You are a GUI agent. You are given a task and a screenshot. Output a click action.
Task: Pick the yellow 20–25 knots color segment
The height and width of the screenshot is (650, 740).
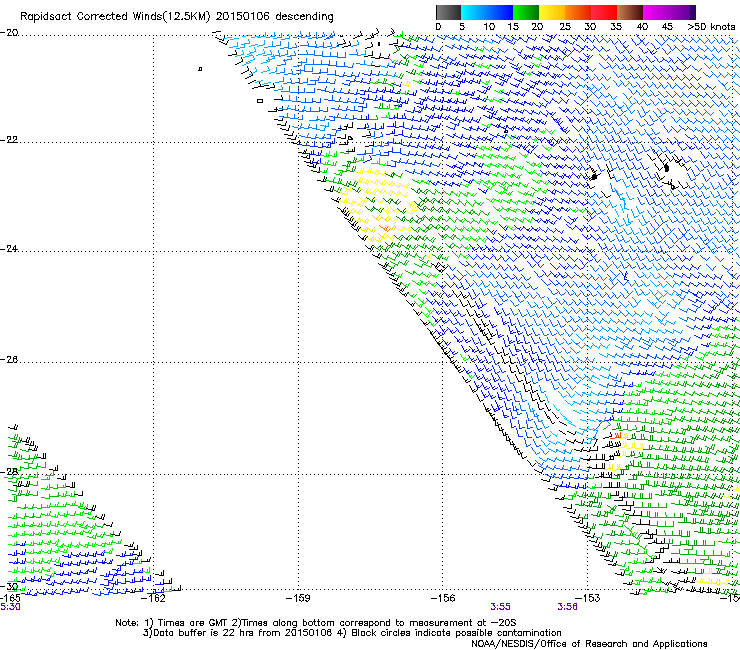pos(552,12)
